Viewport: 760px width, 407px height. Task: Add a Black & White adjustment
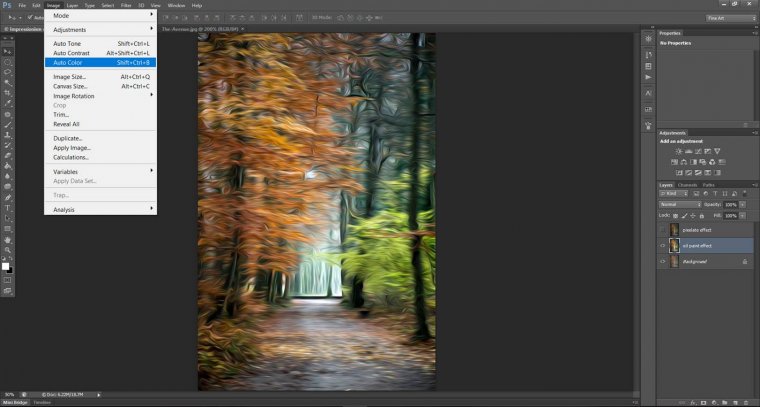tap(693, 162)
